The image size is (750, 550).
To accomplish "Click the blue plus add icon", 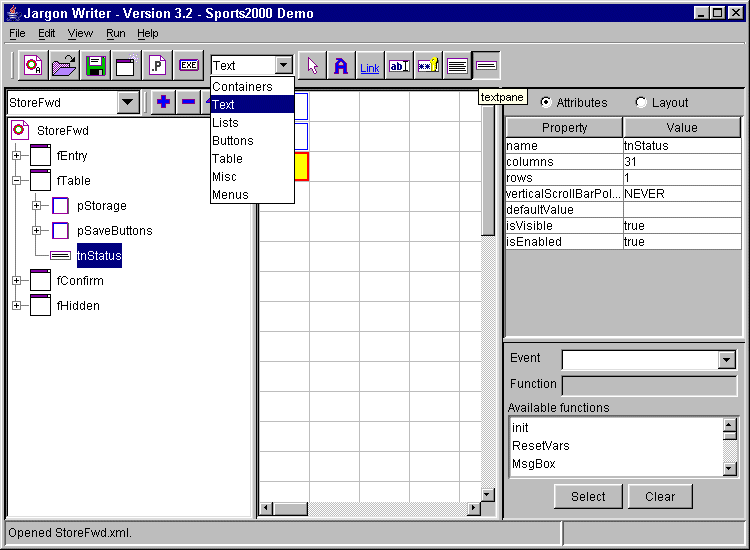I will tap(163, 102).
